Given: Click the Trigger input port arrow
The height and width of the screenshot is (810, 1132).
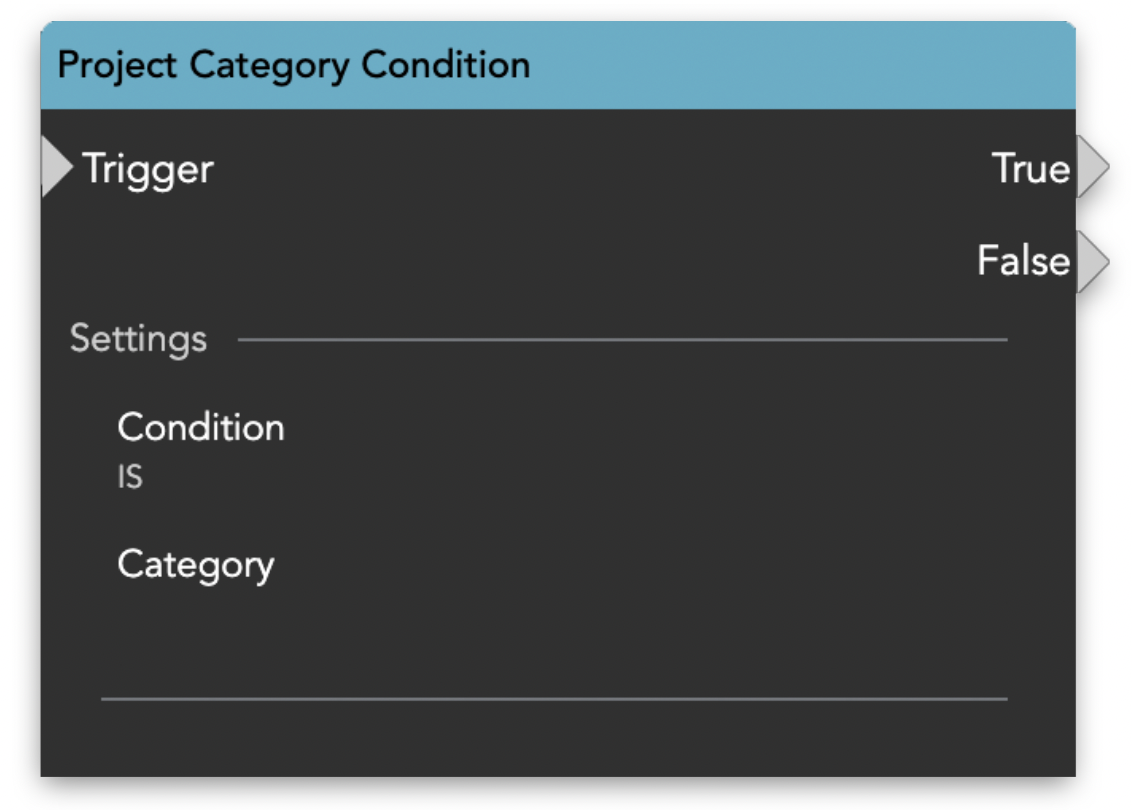Looking at the screenshot, I should (x=56, y=168).
